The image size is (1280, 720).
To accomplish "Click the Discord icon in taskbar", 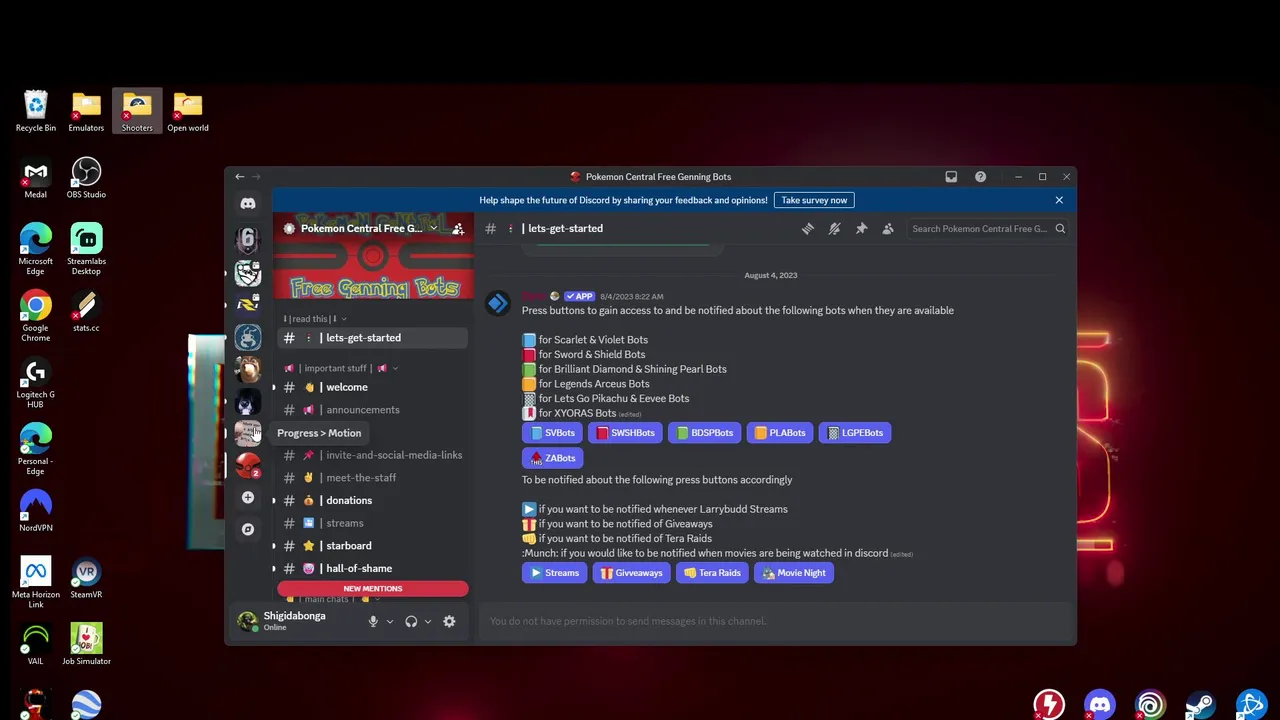I will tap(1100, 704).
